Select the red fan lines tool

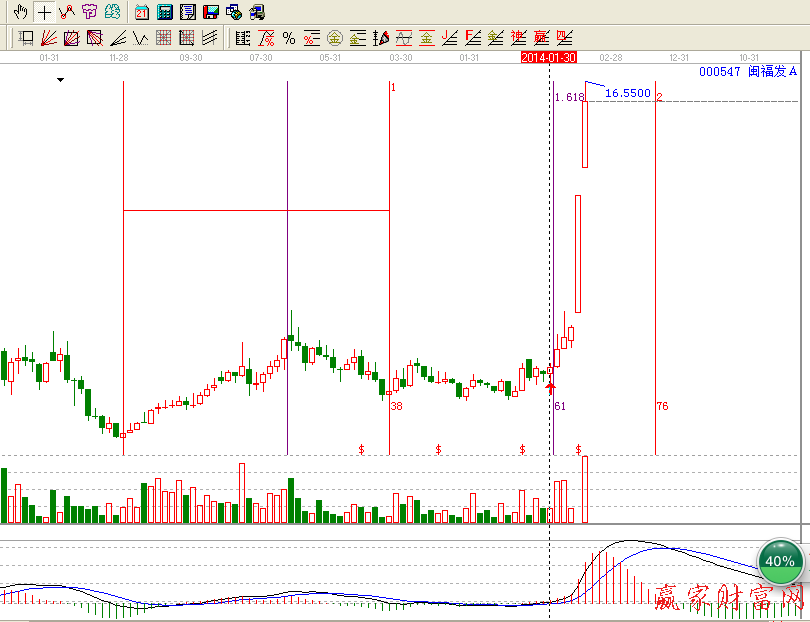48,39
